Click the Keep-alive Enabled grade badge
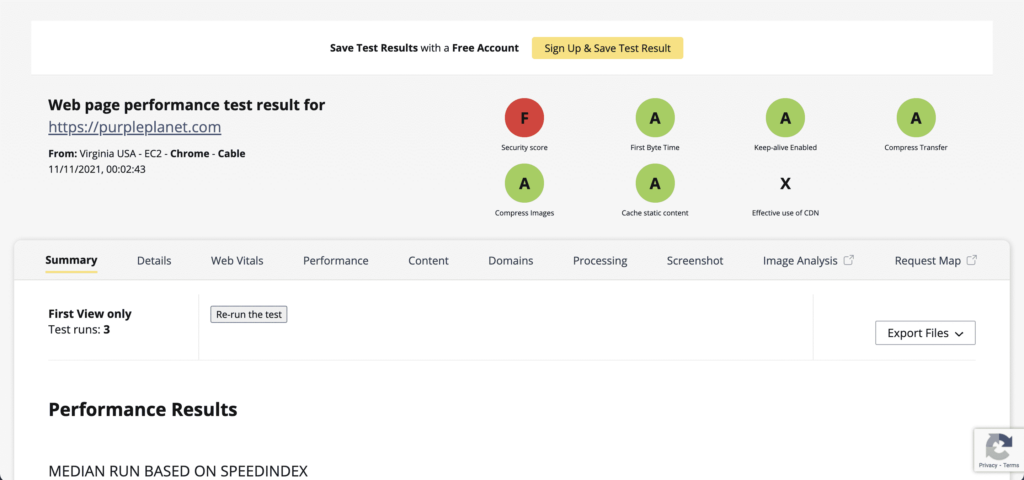 click(785, 118)
